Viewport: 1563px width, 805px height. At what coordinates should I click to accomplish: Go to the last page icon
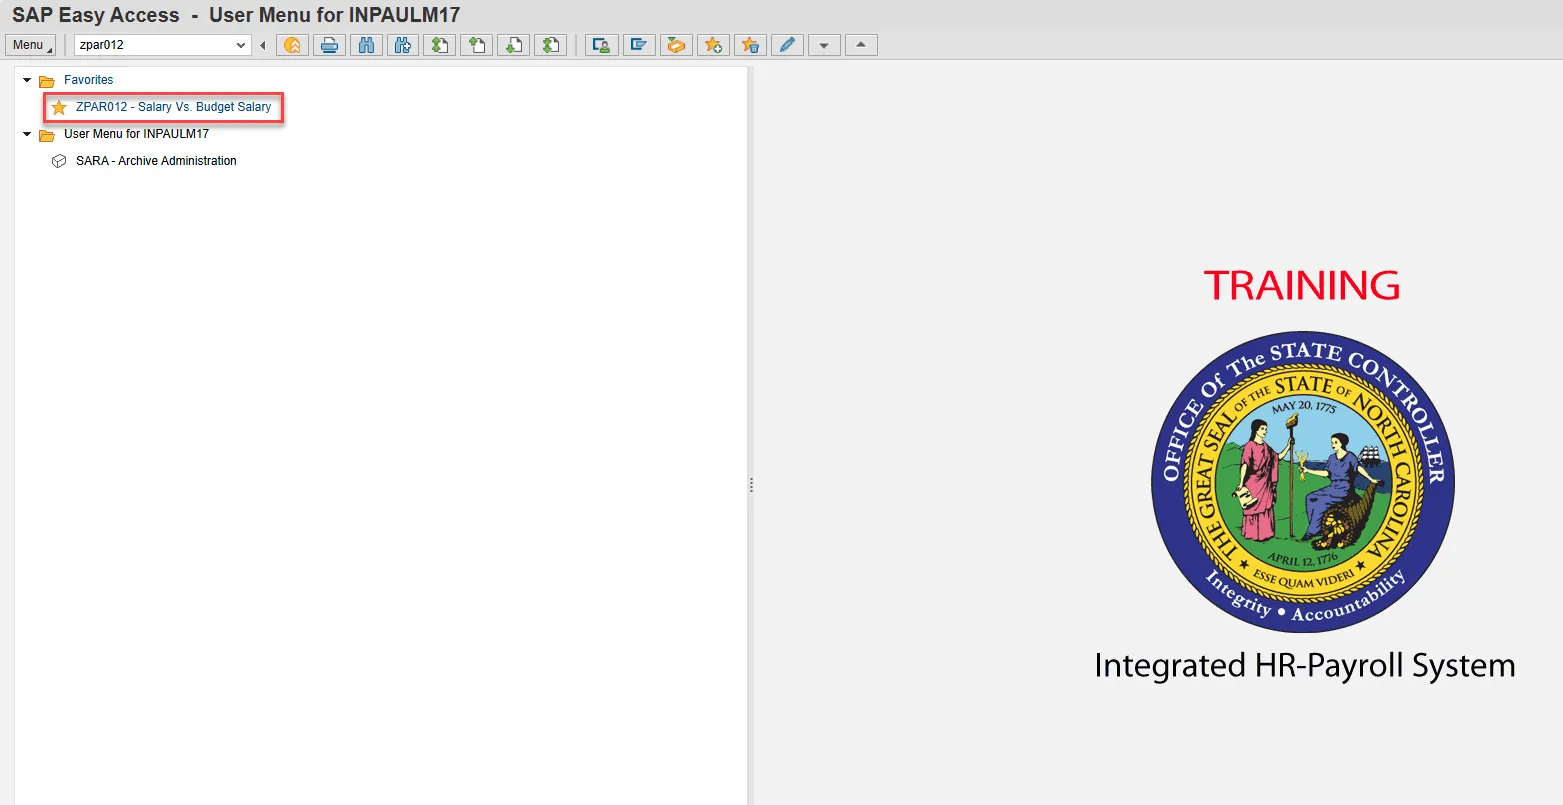click(551, 45)
